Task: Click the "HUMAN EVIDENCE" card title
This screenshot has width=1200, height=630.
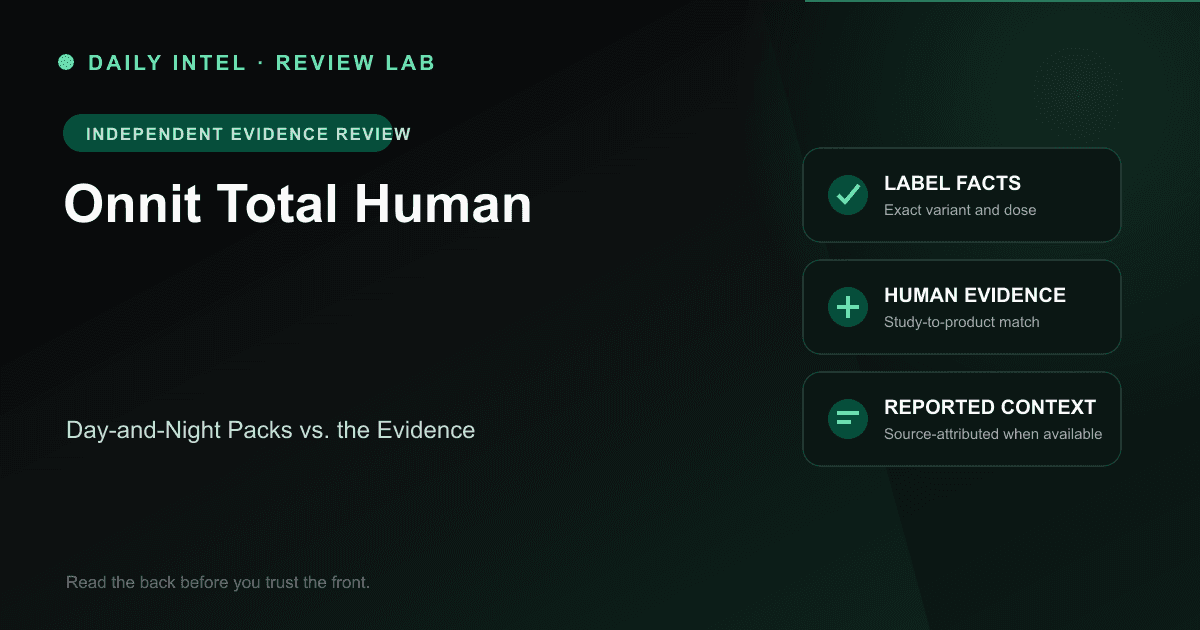Action: (975, 295)
